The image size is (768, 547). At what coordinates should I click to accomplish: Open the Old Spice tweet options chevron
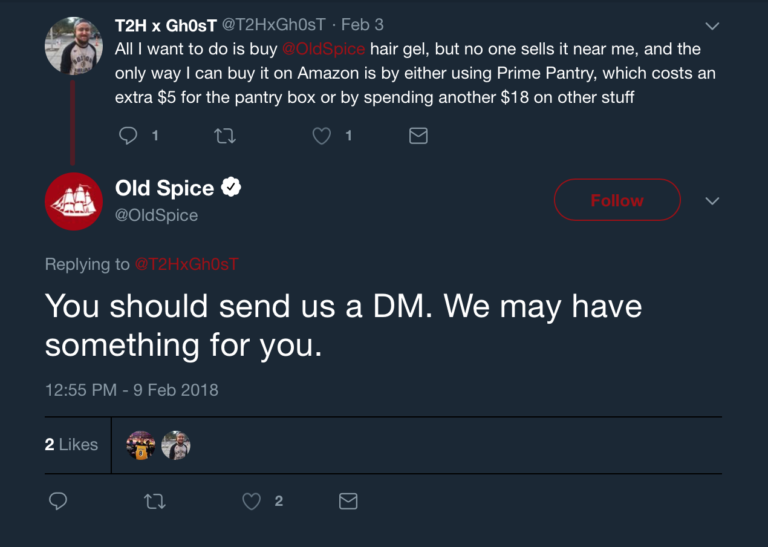[x=712, y=201]
